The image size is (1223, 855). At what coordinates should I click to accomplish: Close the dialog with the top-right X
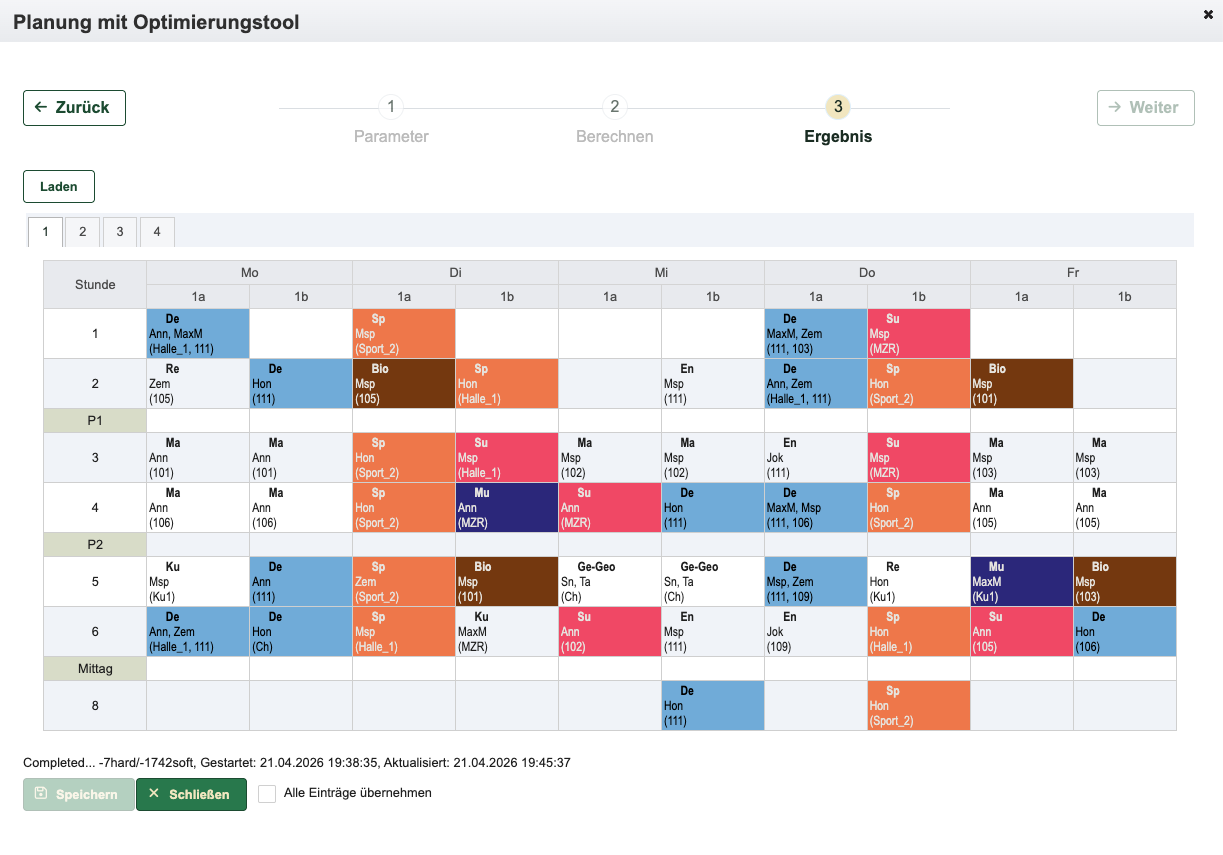(x=1208, y=14)
